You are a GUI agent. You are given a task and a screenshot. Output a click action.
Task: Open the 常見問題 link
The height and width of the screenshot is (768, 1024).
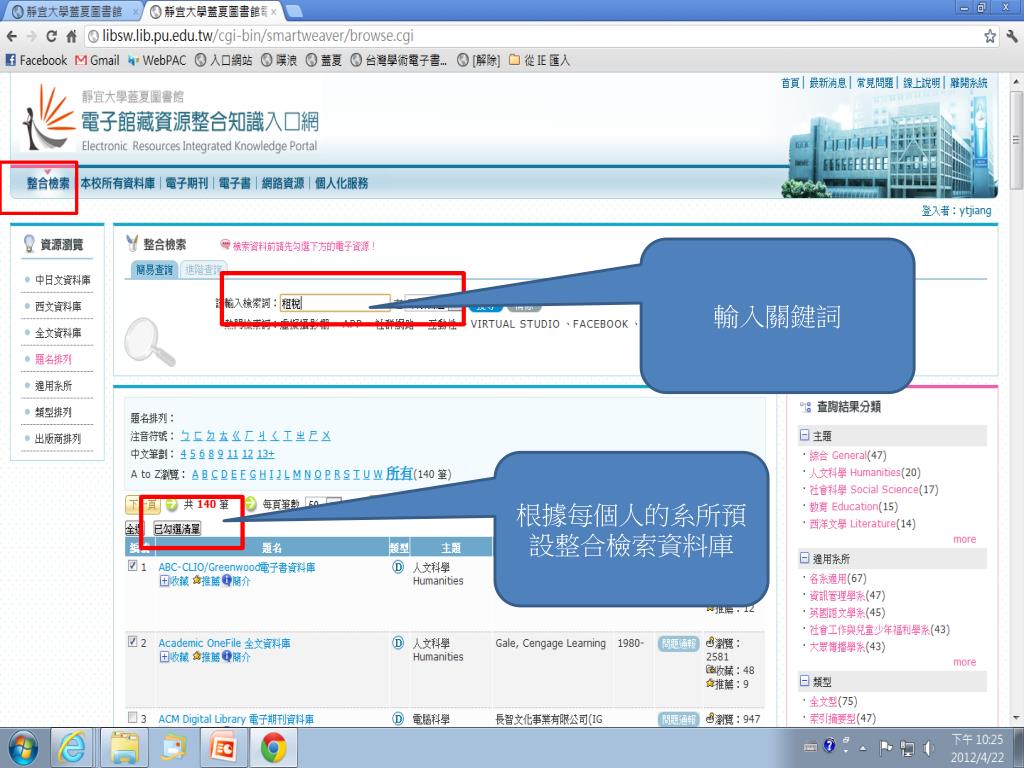tap(875, 83)
